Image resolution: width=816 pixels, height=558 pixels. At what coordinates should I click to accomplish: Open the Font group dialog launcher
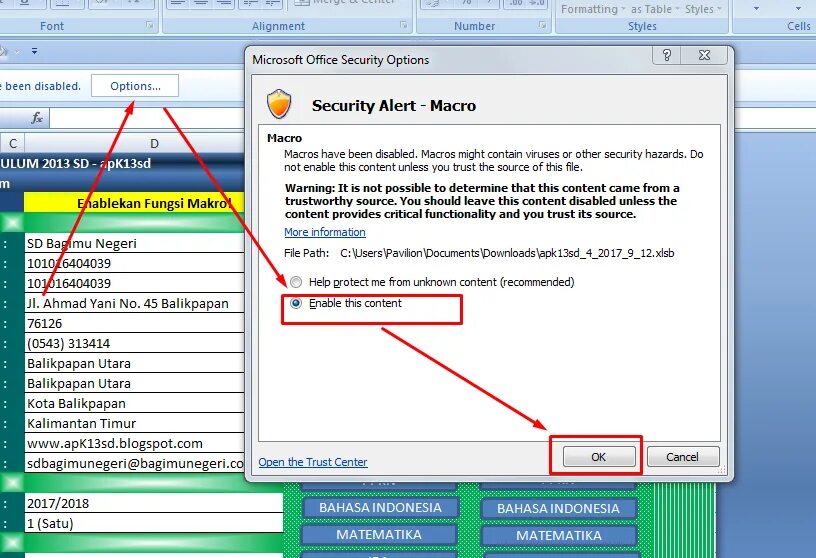tap(150, 25)
